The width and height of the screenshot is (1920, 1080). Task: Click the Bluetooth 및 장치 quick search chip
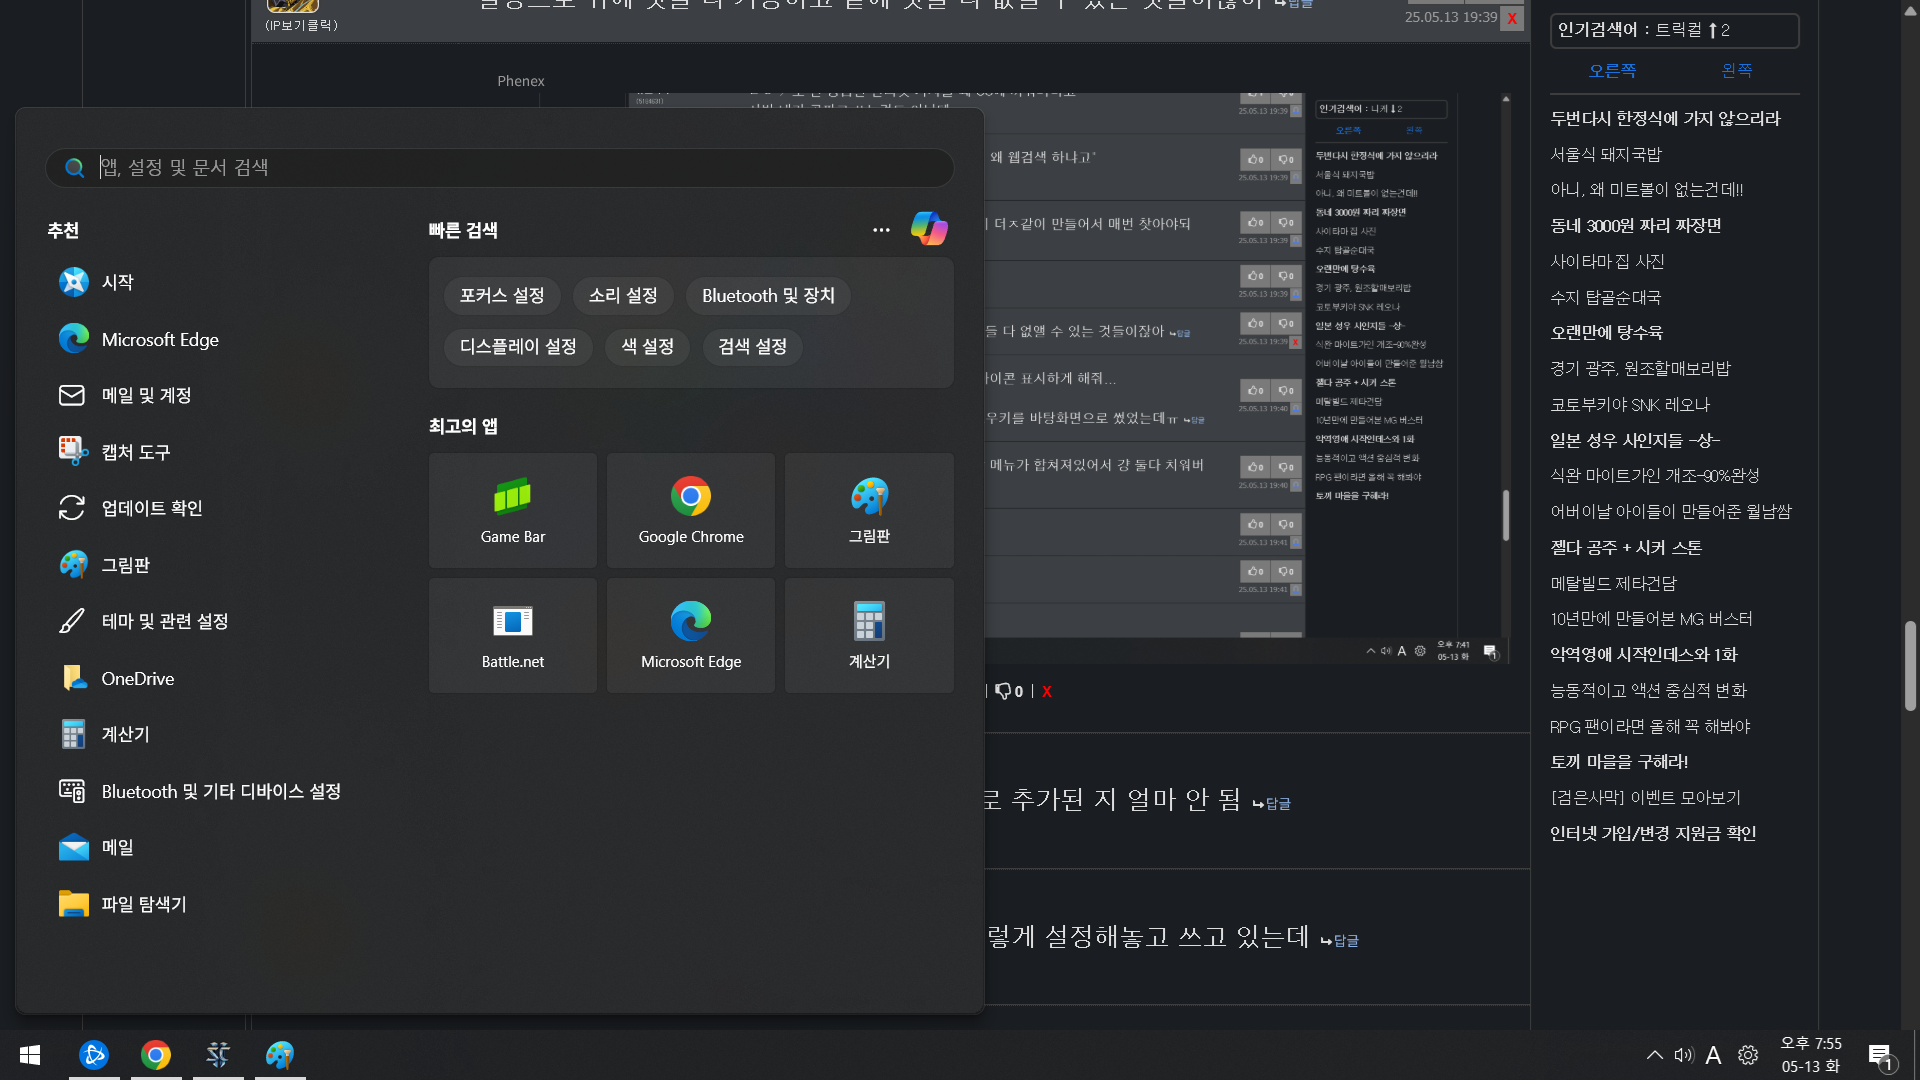point(767,296)
